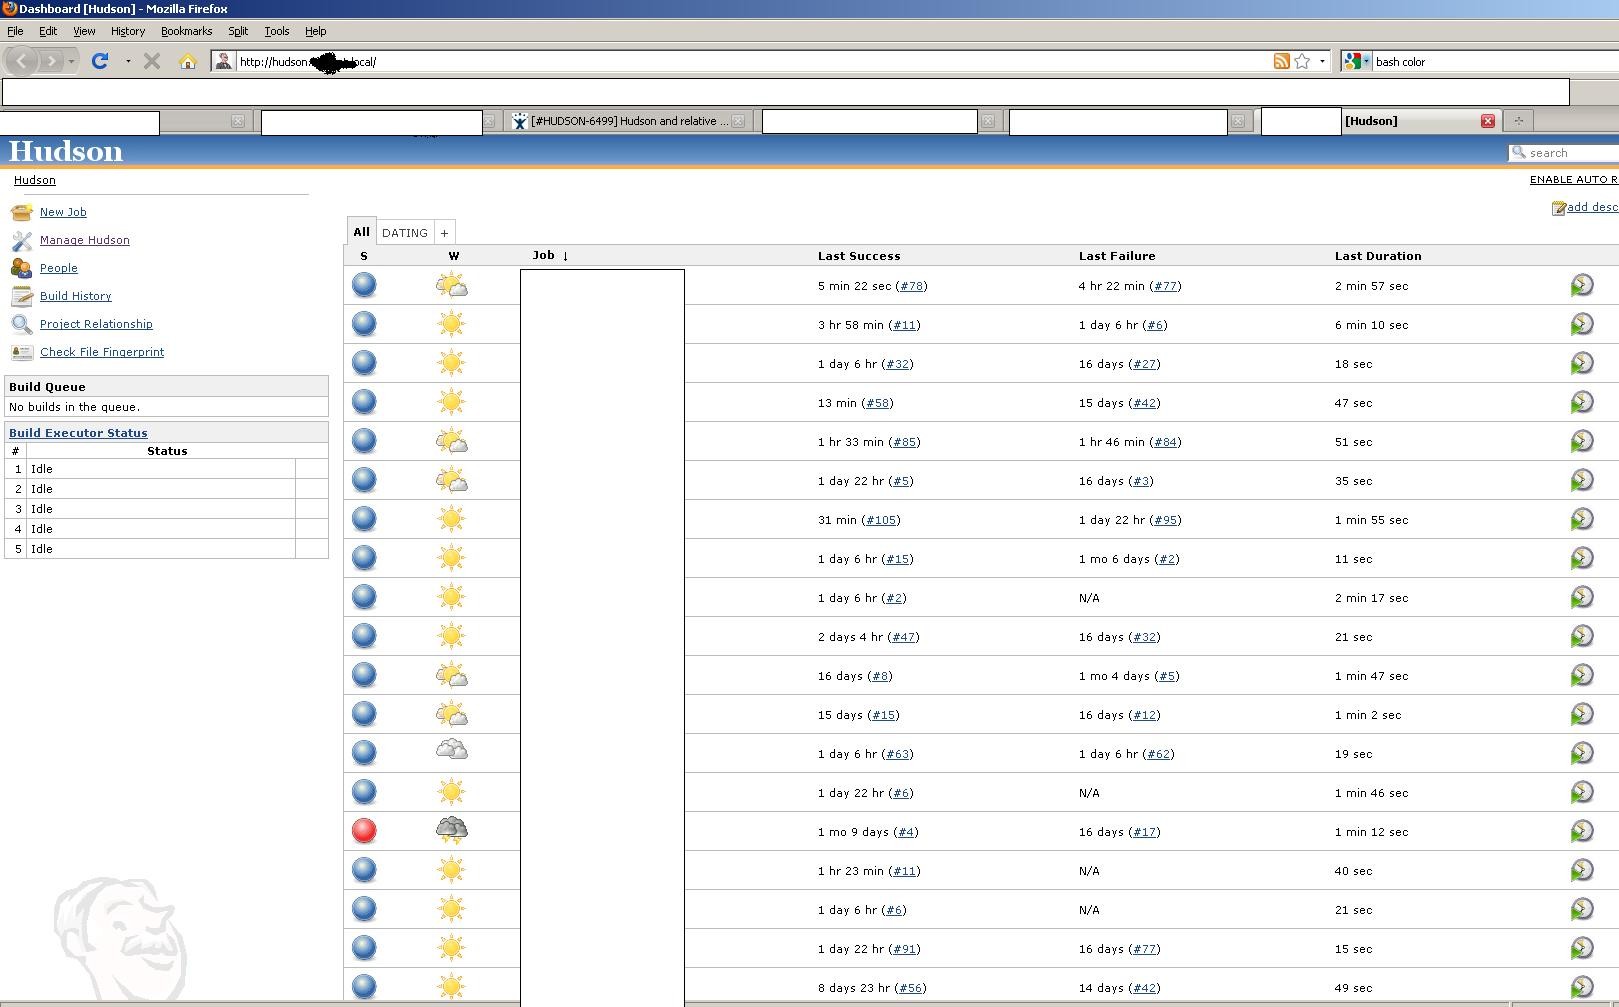Click the Project Relationship magnifier icon
Viewport: 1619px width, 1007px height.
tap(21, 324)
